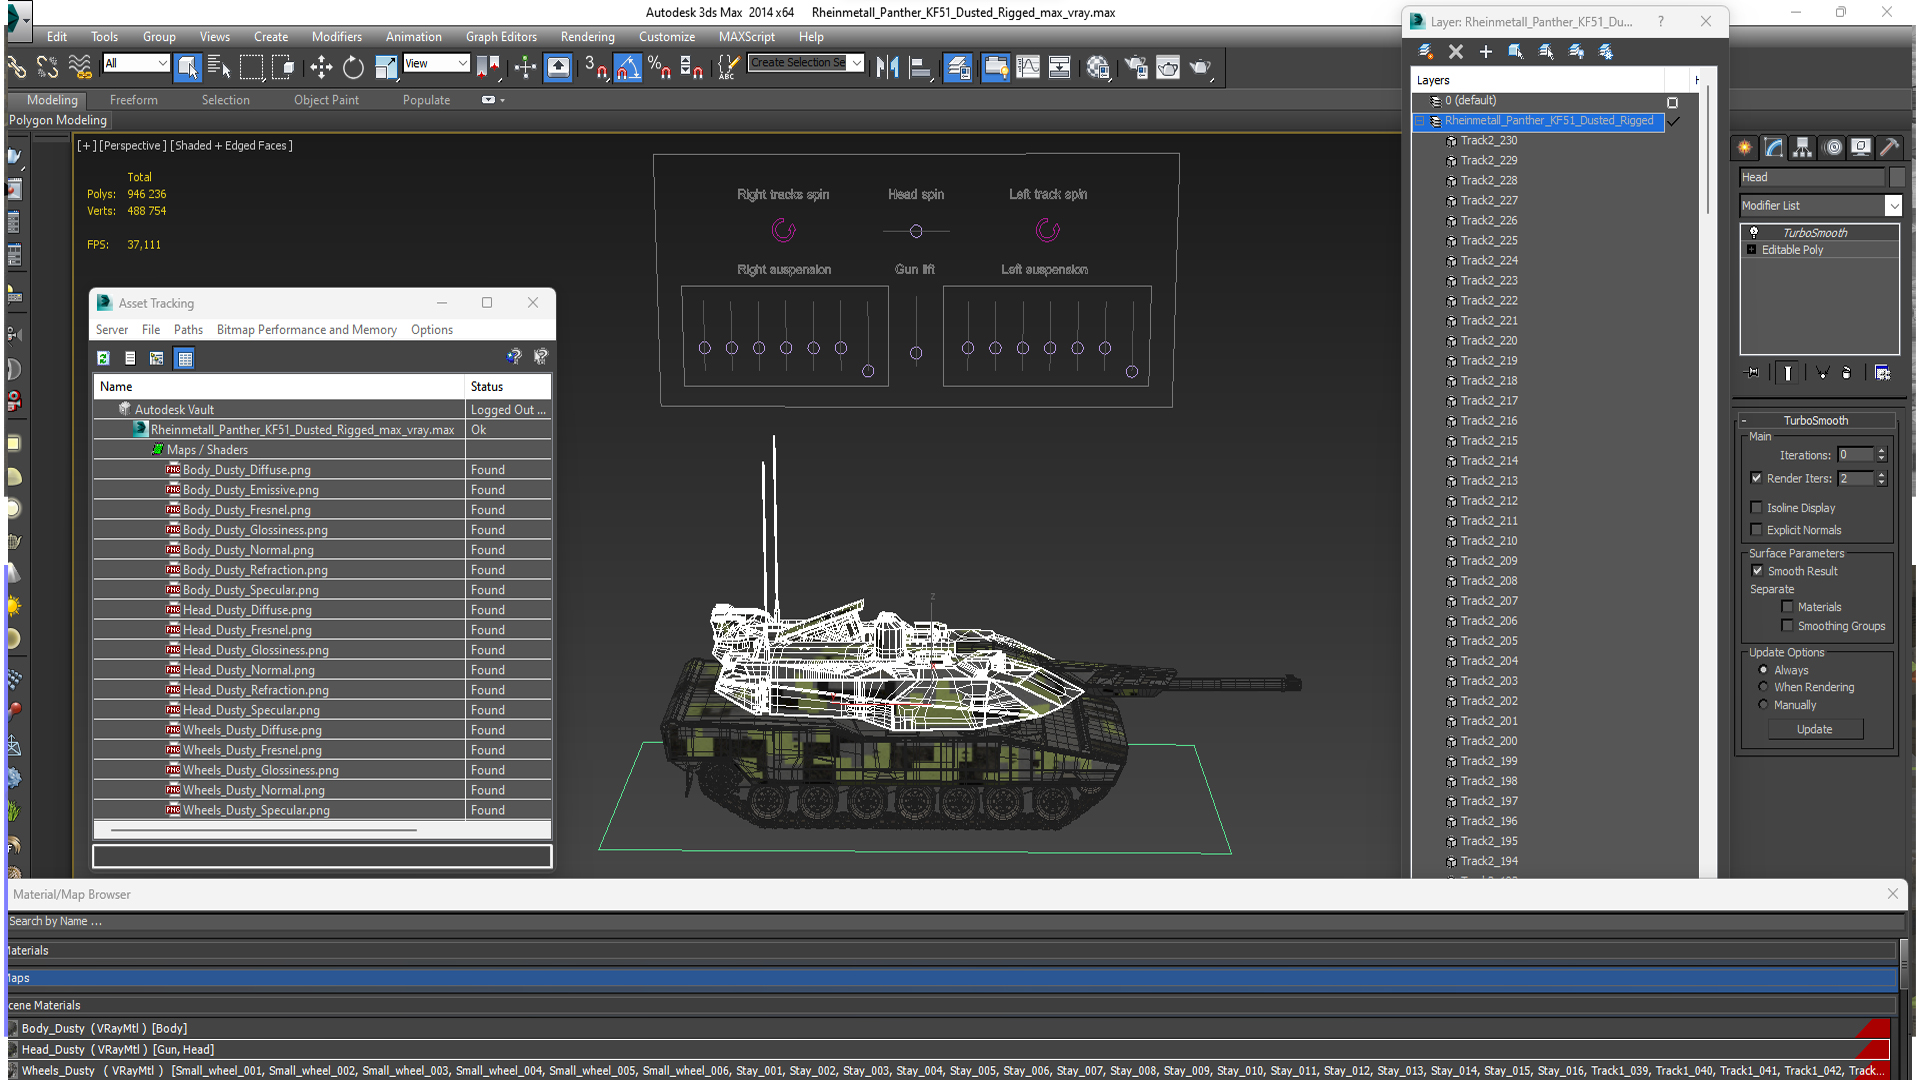The image size is (1920, 1080).
Task: Open Bitmap Performance and Memory menu
Action: (x=306, y=330)
